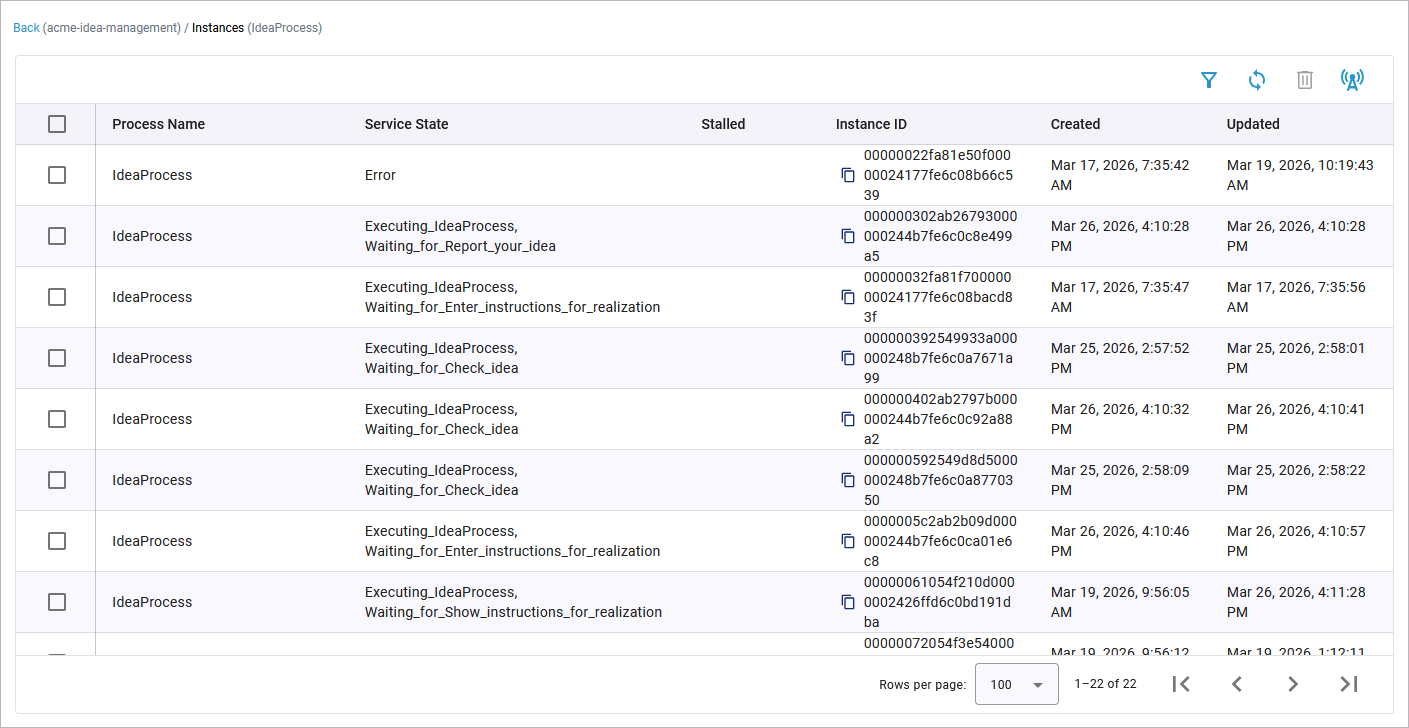This screenshot has width=1409, height=728.
Task: Go to the previous page arrow
Action: pos(1236,684)
